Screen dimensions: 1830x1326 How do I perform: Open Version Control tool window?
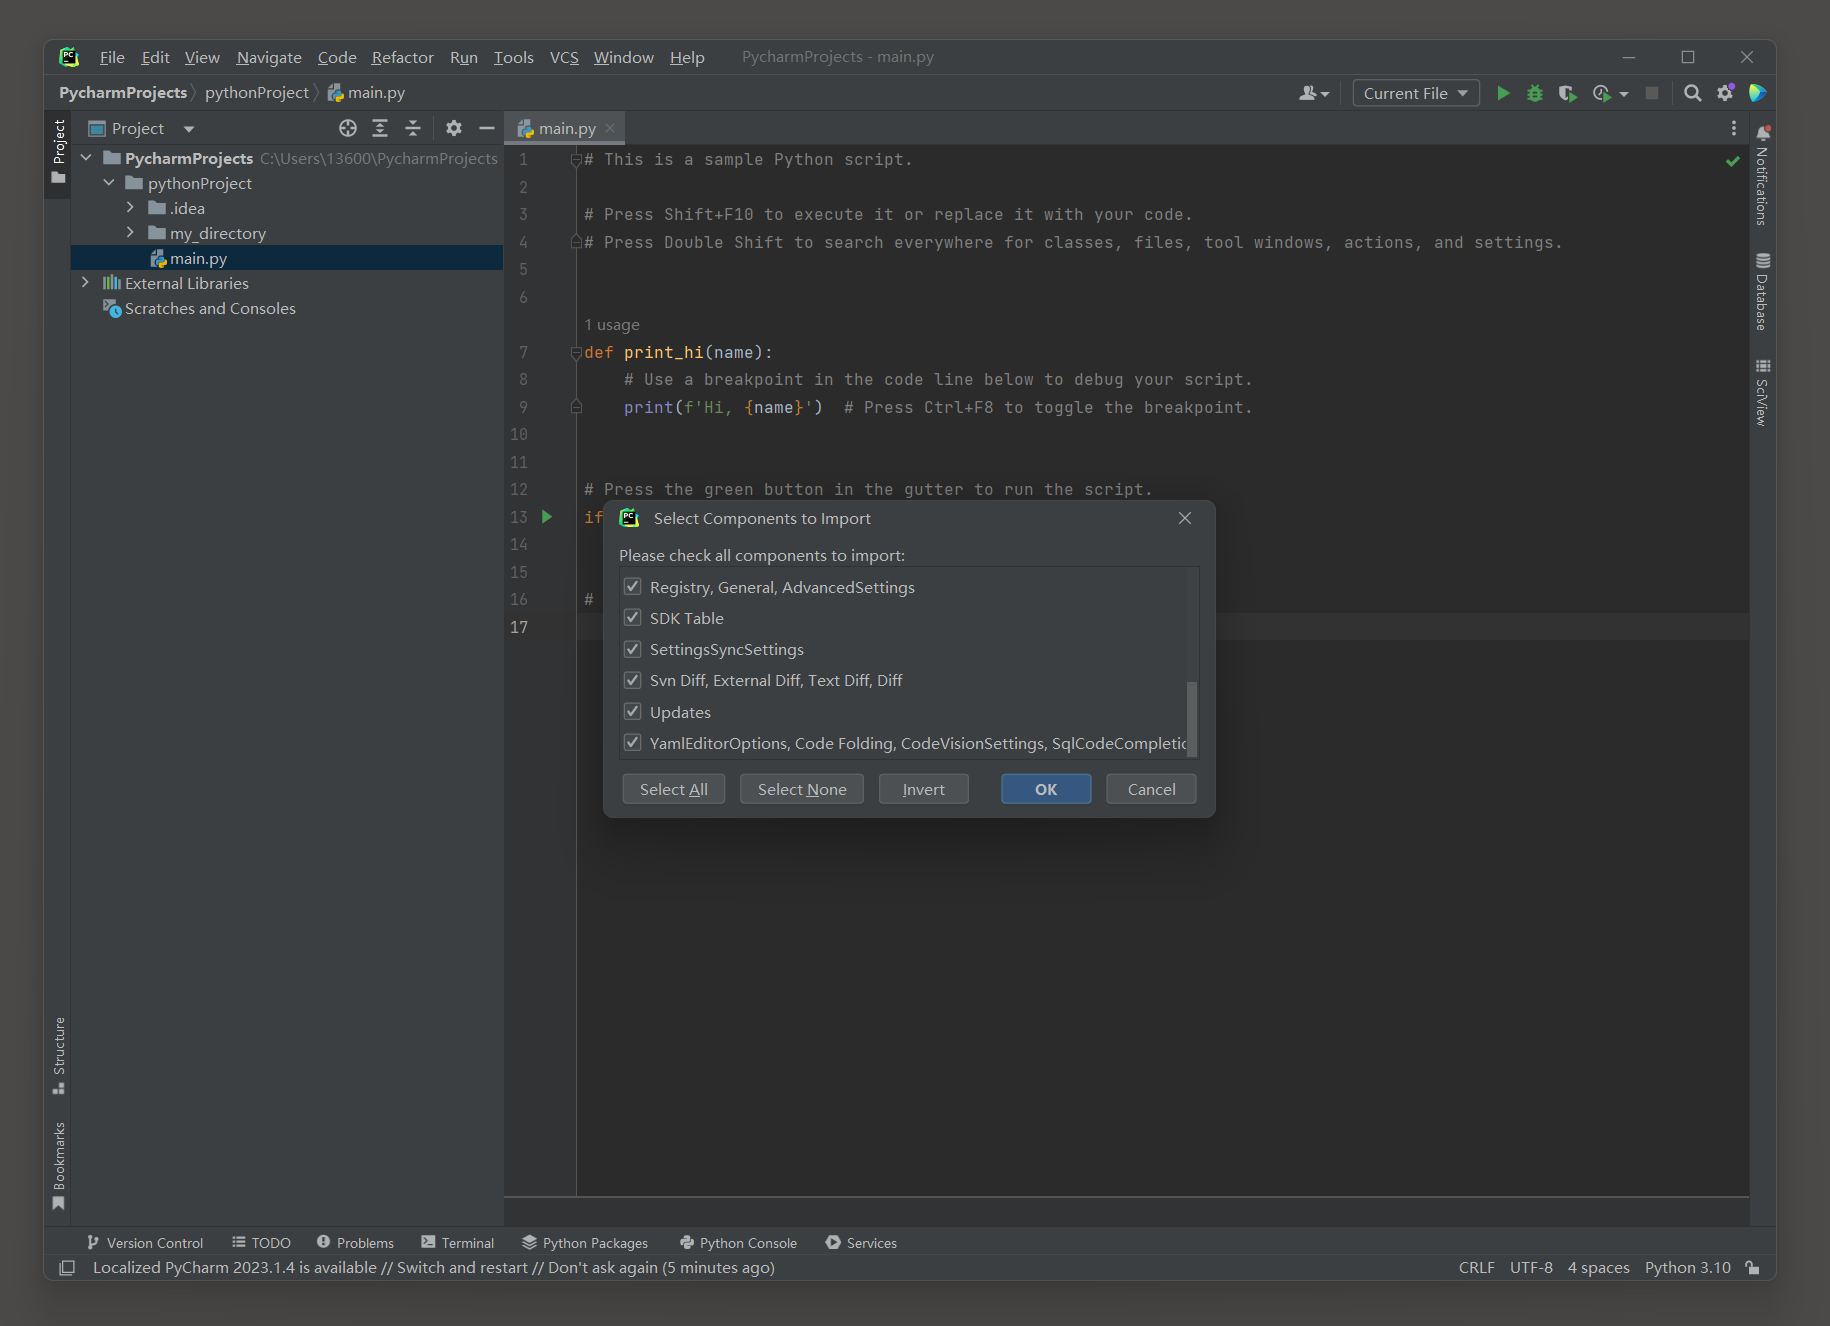(x=145, y=1243)
